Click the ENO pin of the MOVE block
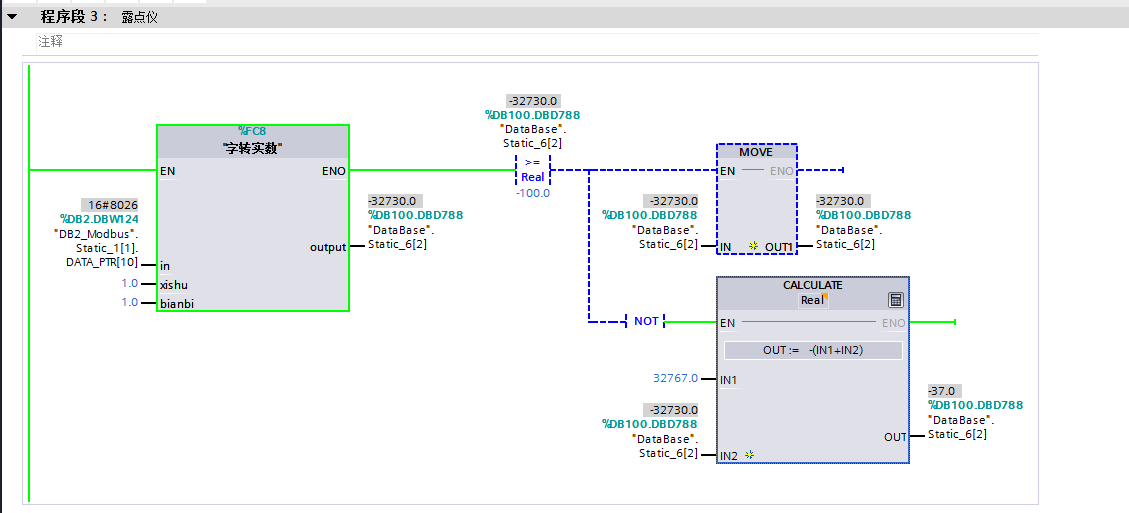The image size is (1129, 513). tap(781, 171)
